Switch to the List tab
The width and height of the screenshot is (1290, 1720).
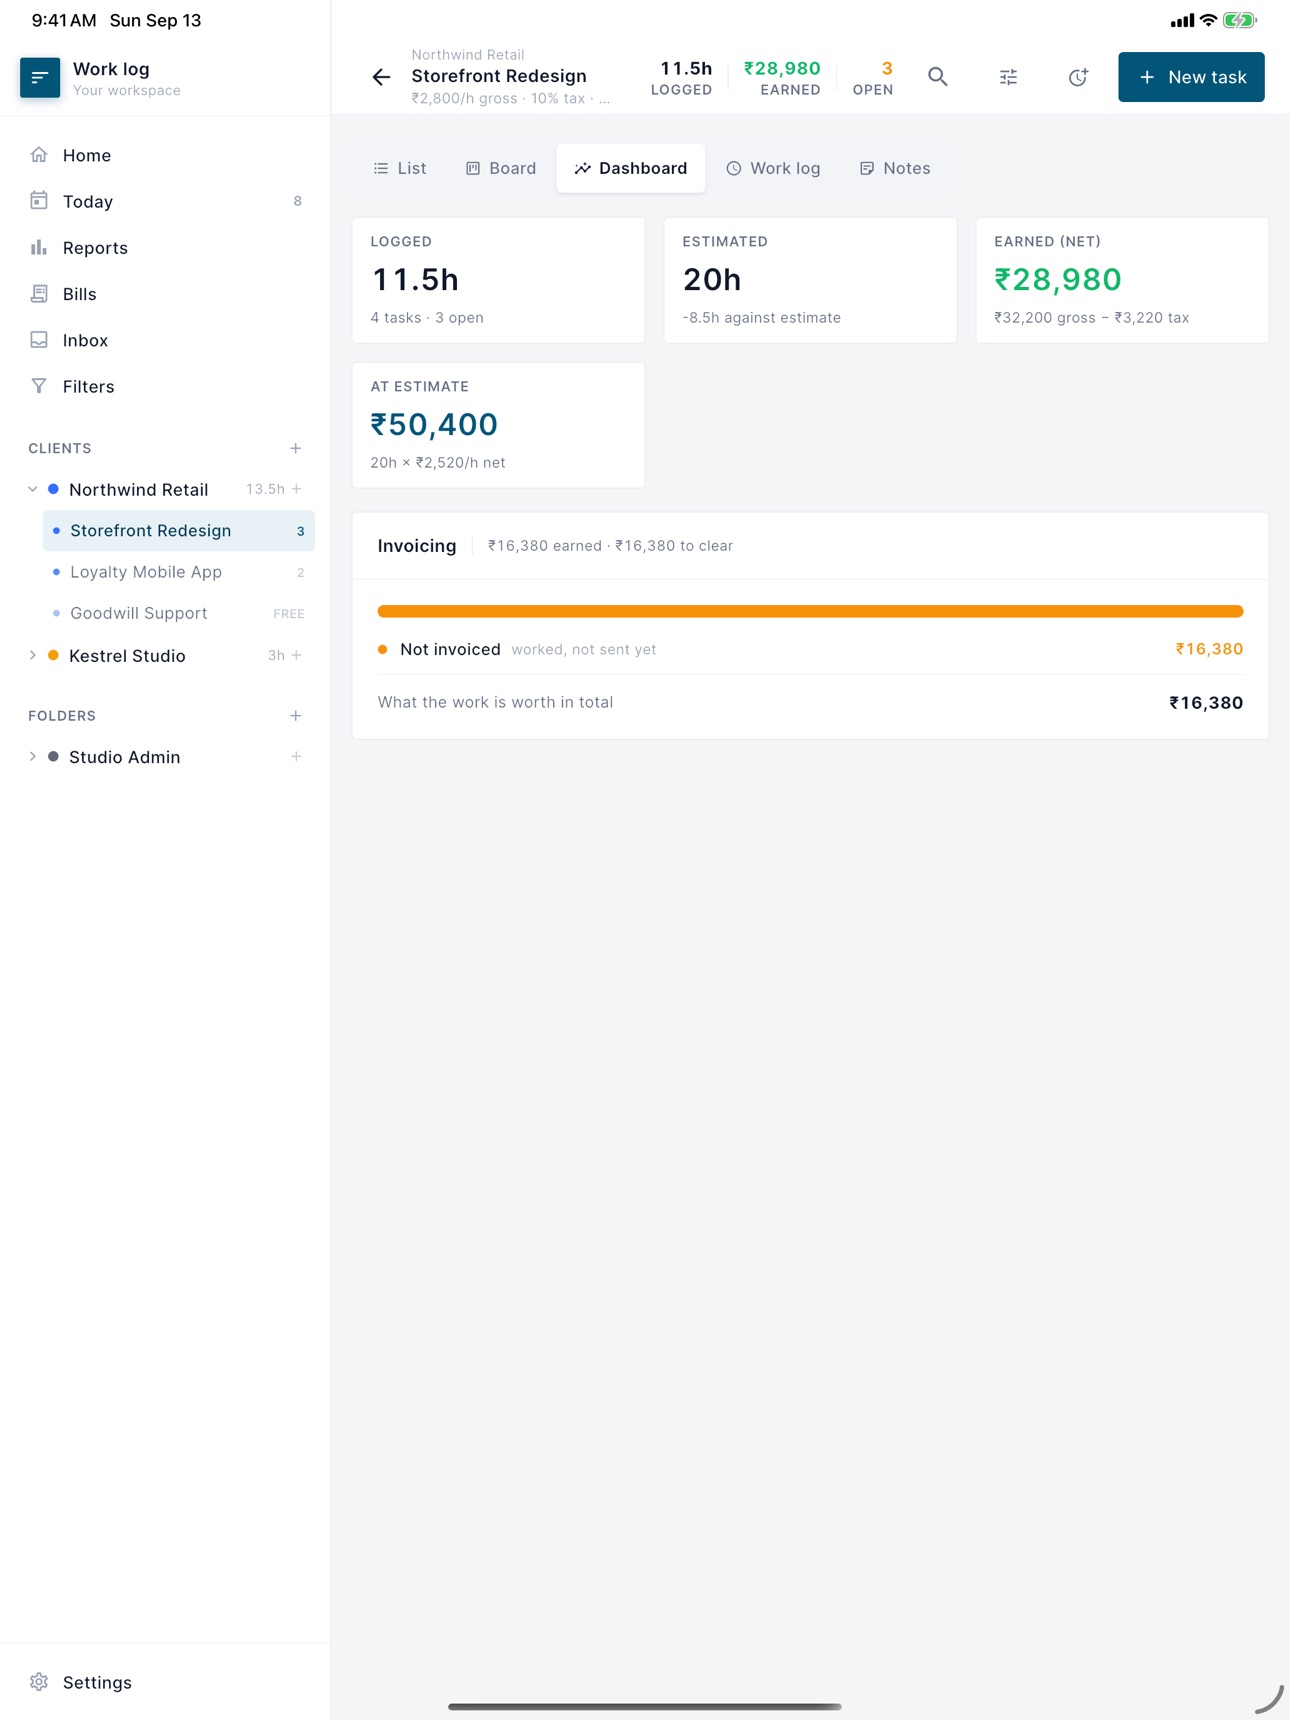(x=400, y=168)
